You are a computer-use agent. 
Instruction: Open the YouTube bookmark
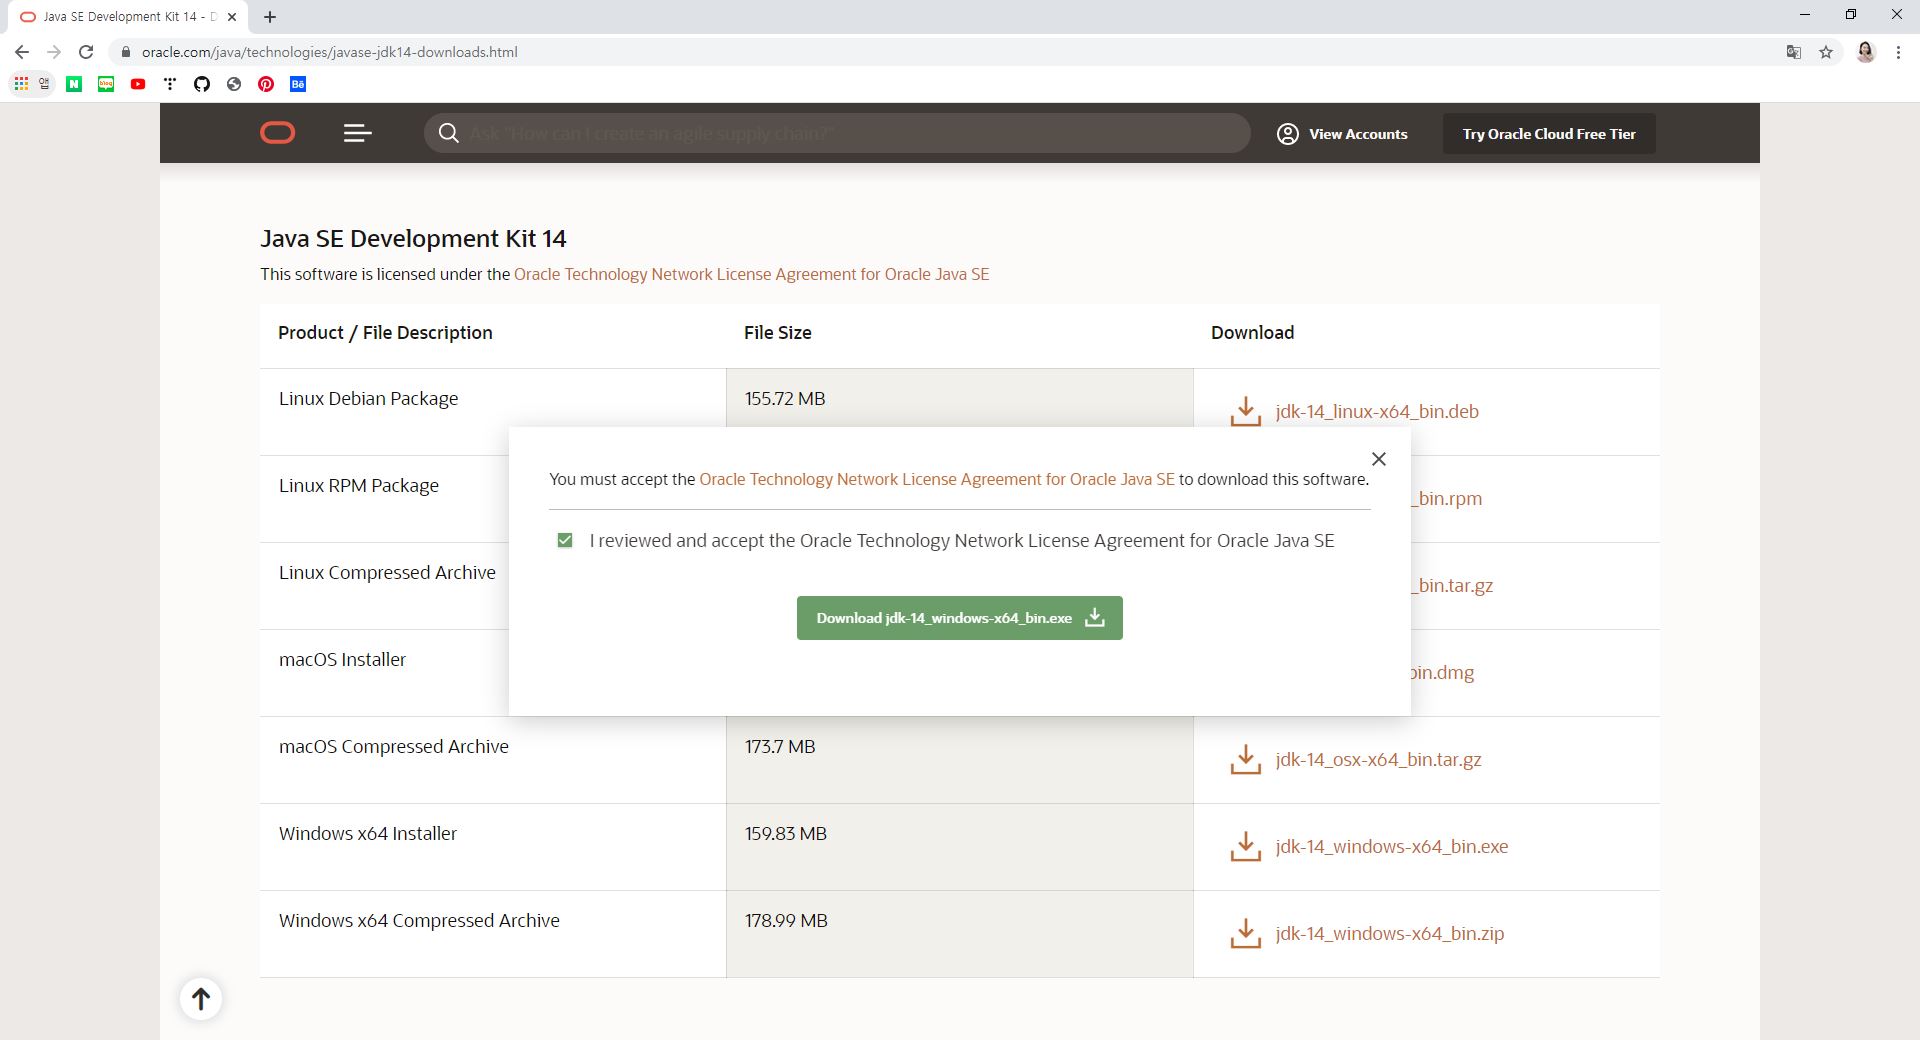pyautogui.click(x=138, y=84)
